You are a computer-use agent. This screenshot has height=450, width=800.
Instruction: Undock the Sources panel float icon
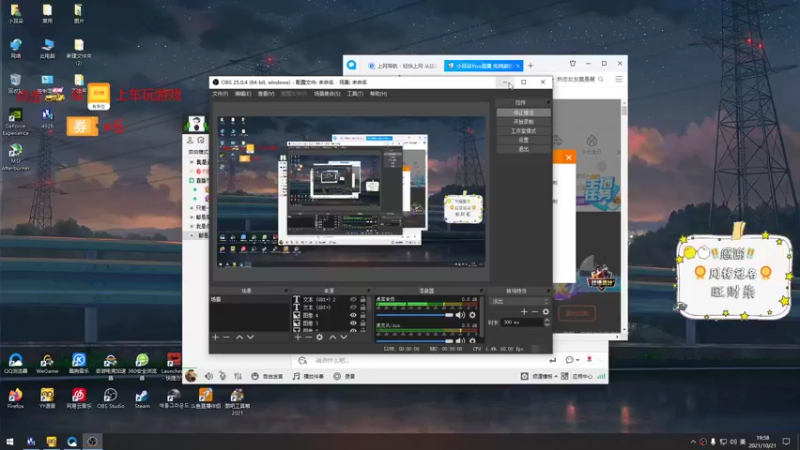pyautogui.click(x=368, y=291)
